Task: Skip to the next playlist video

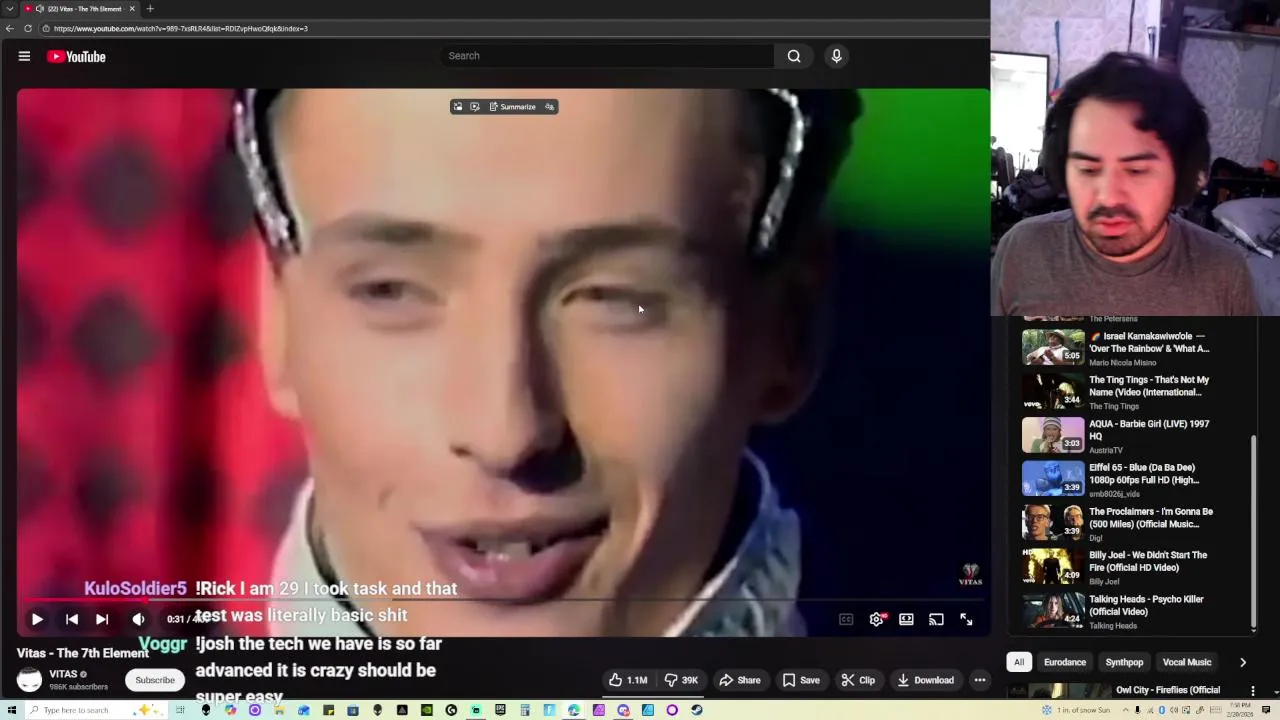Action: click(x=102, y=620)
